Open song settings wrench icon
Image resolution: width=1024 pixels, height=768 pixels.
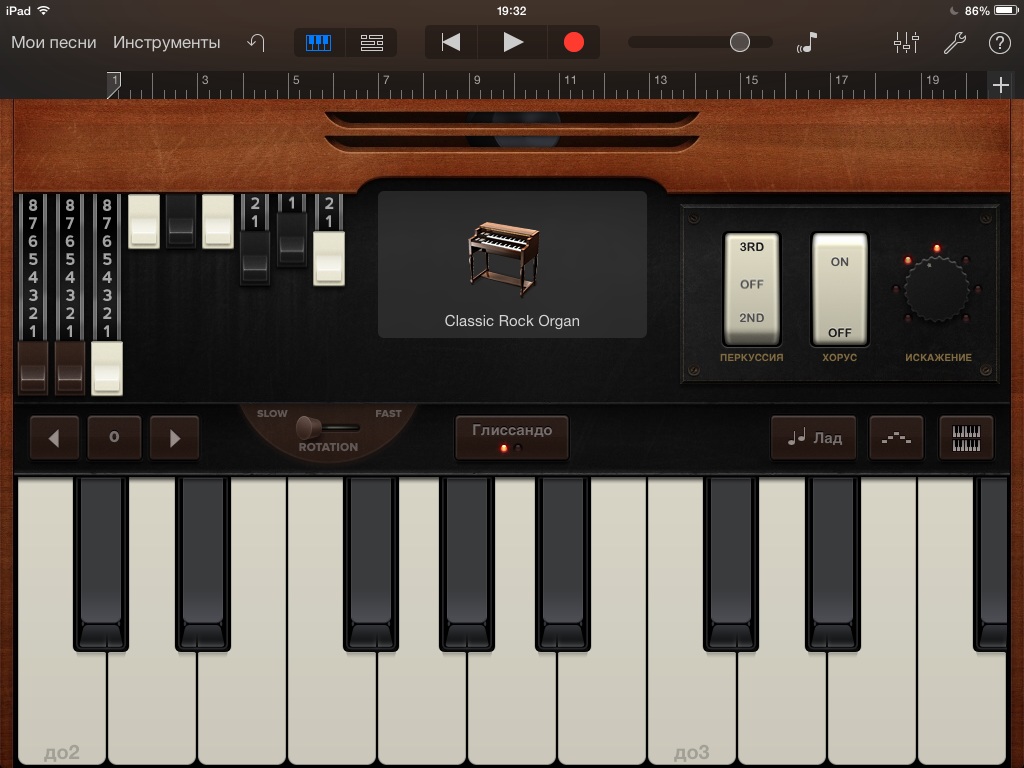[954, 42]
